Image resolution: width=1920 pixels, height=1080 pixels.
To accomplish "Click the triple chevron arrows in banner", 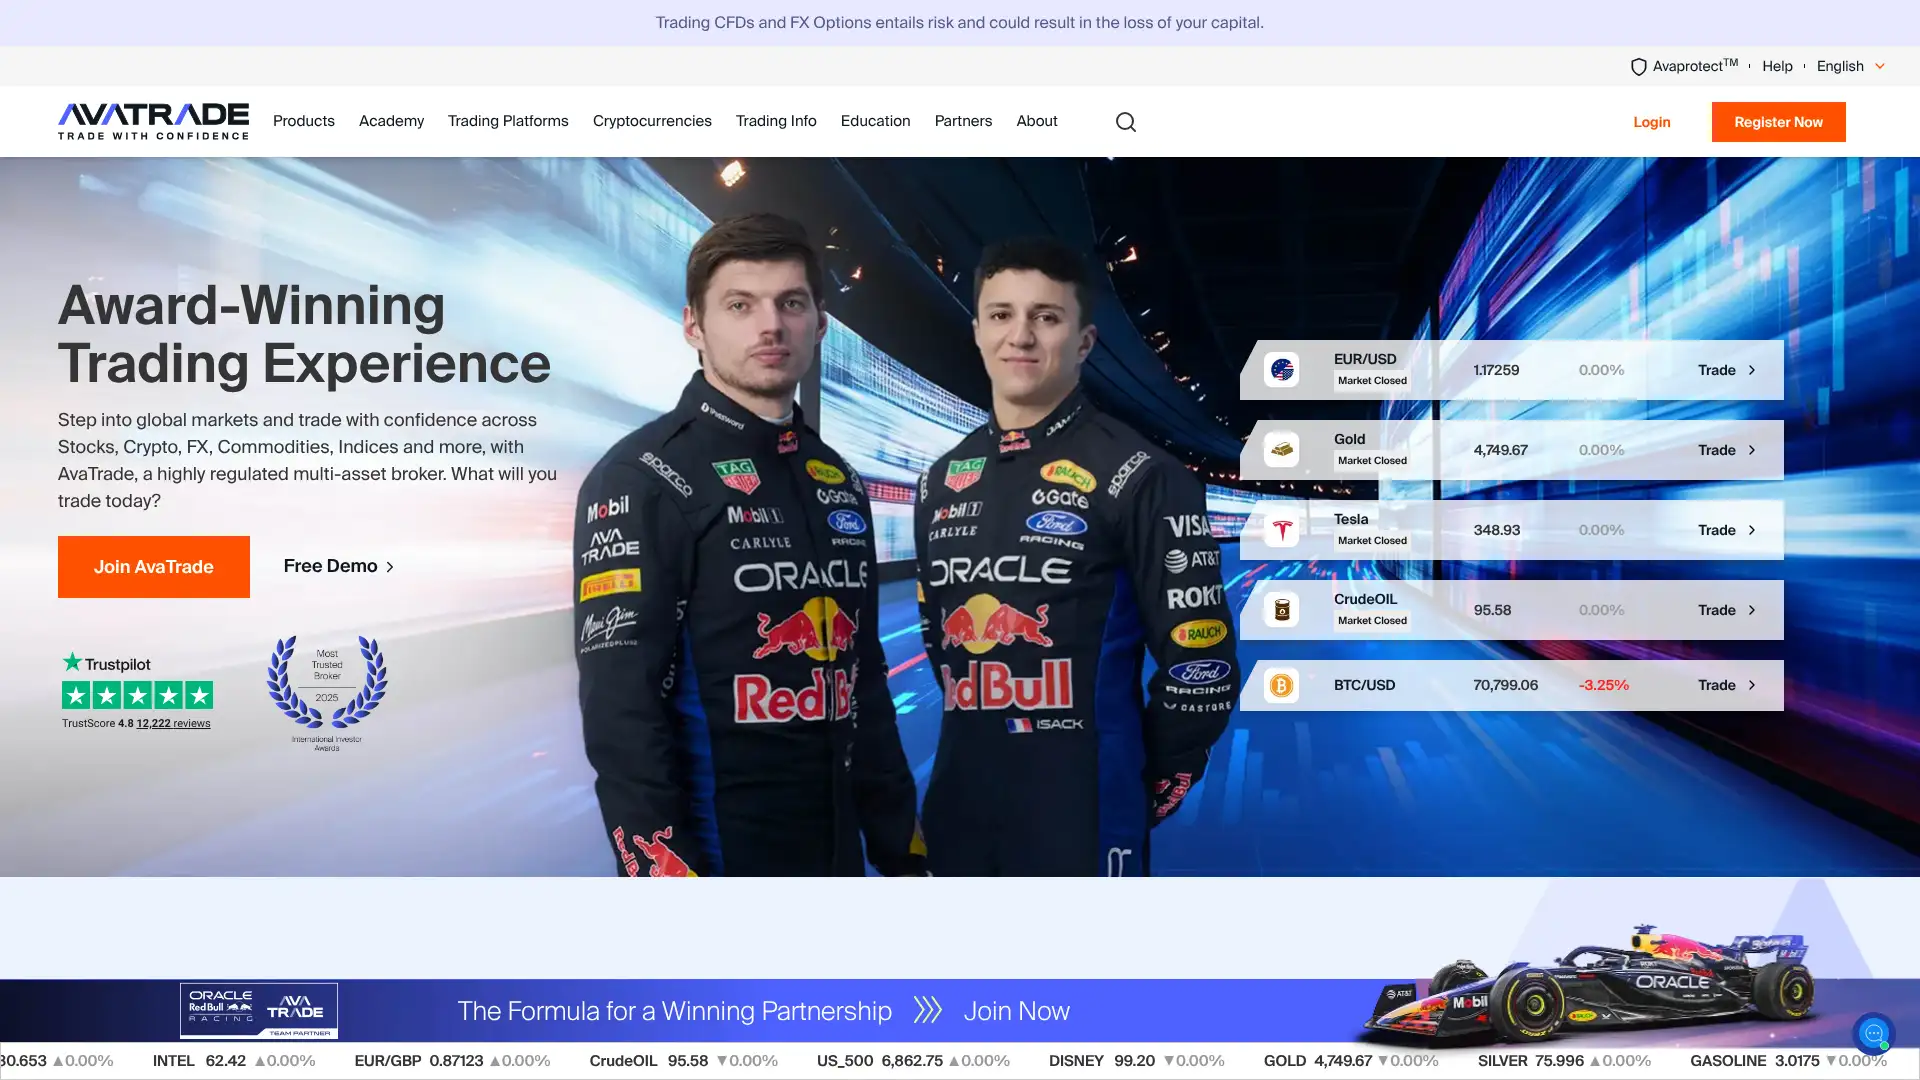I will (927, 1010).
